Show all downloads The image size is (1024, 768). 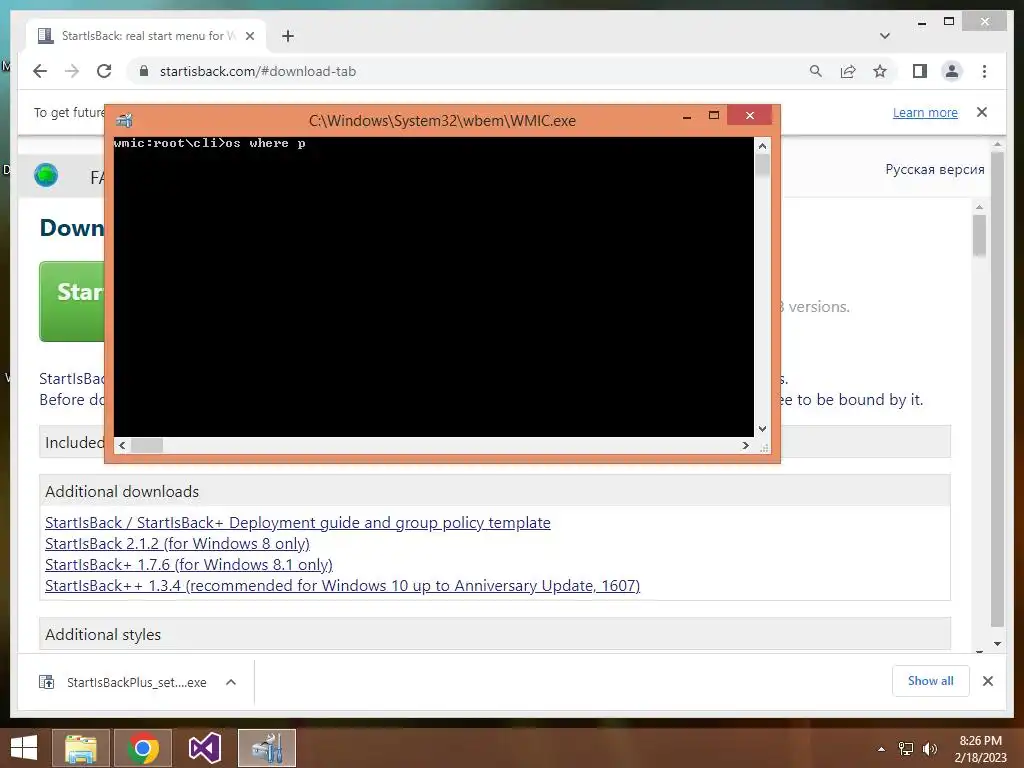[x=930, y=681]
